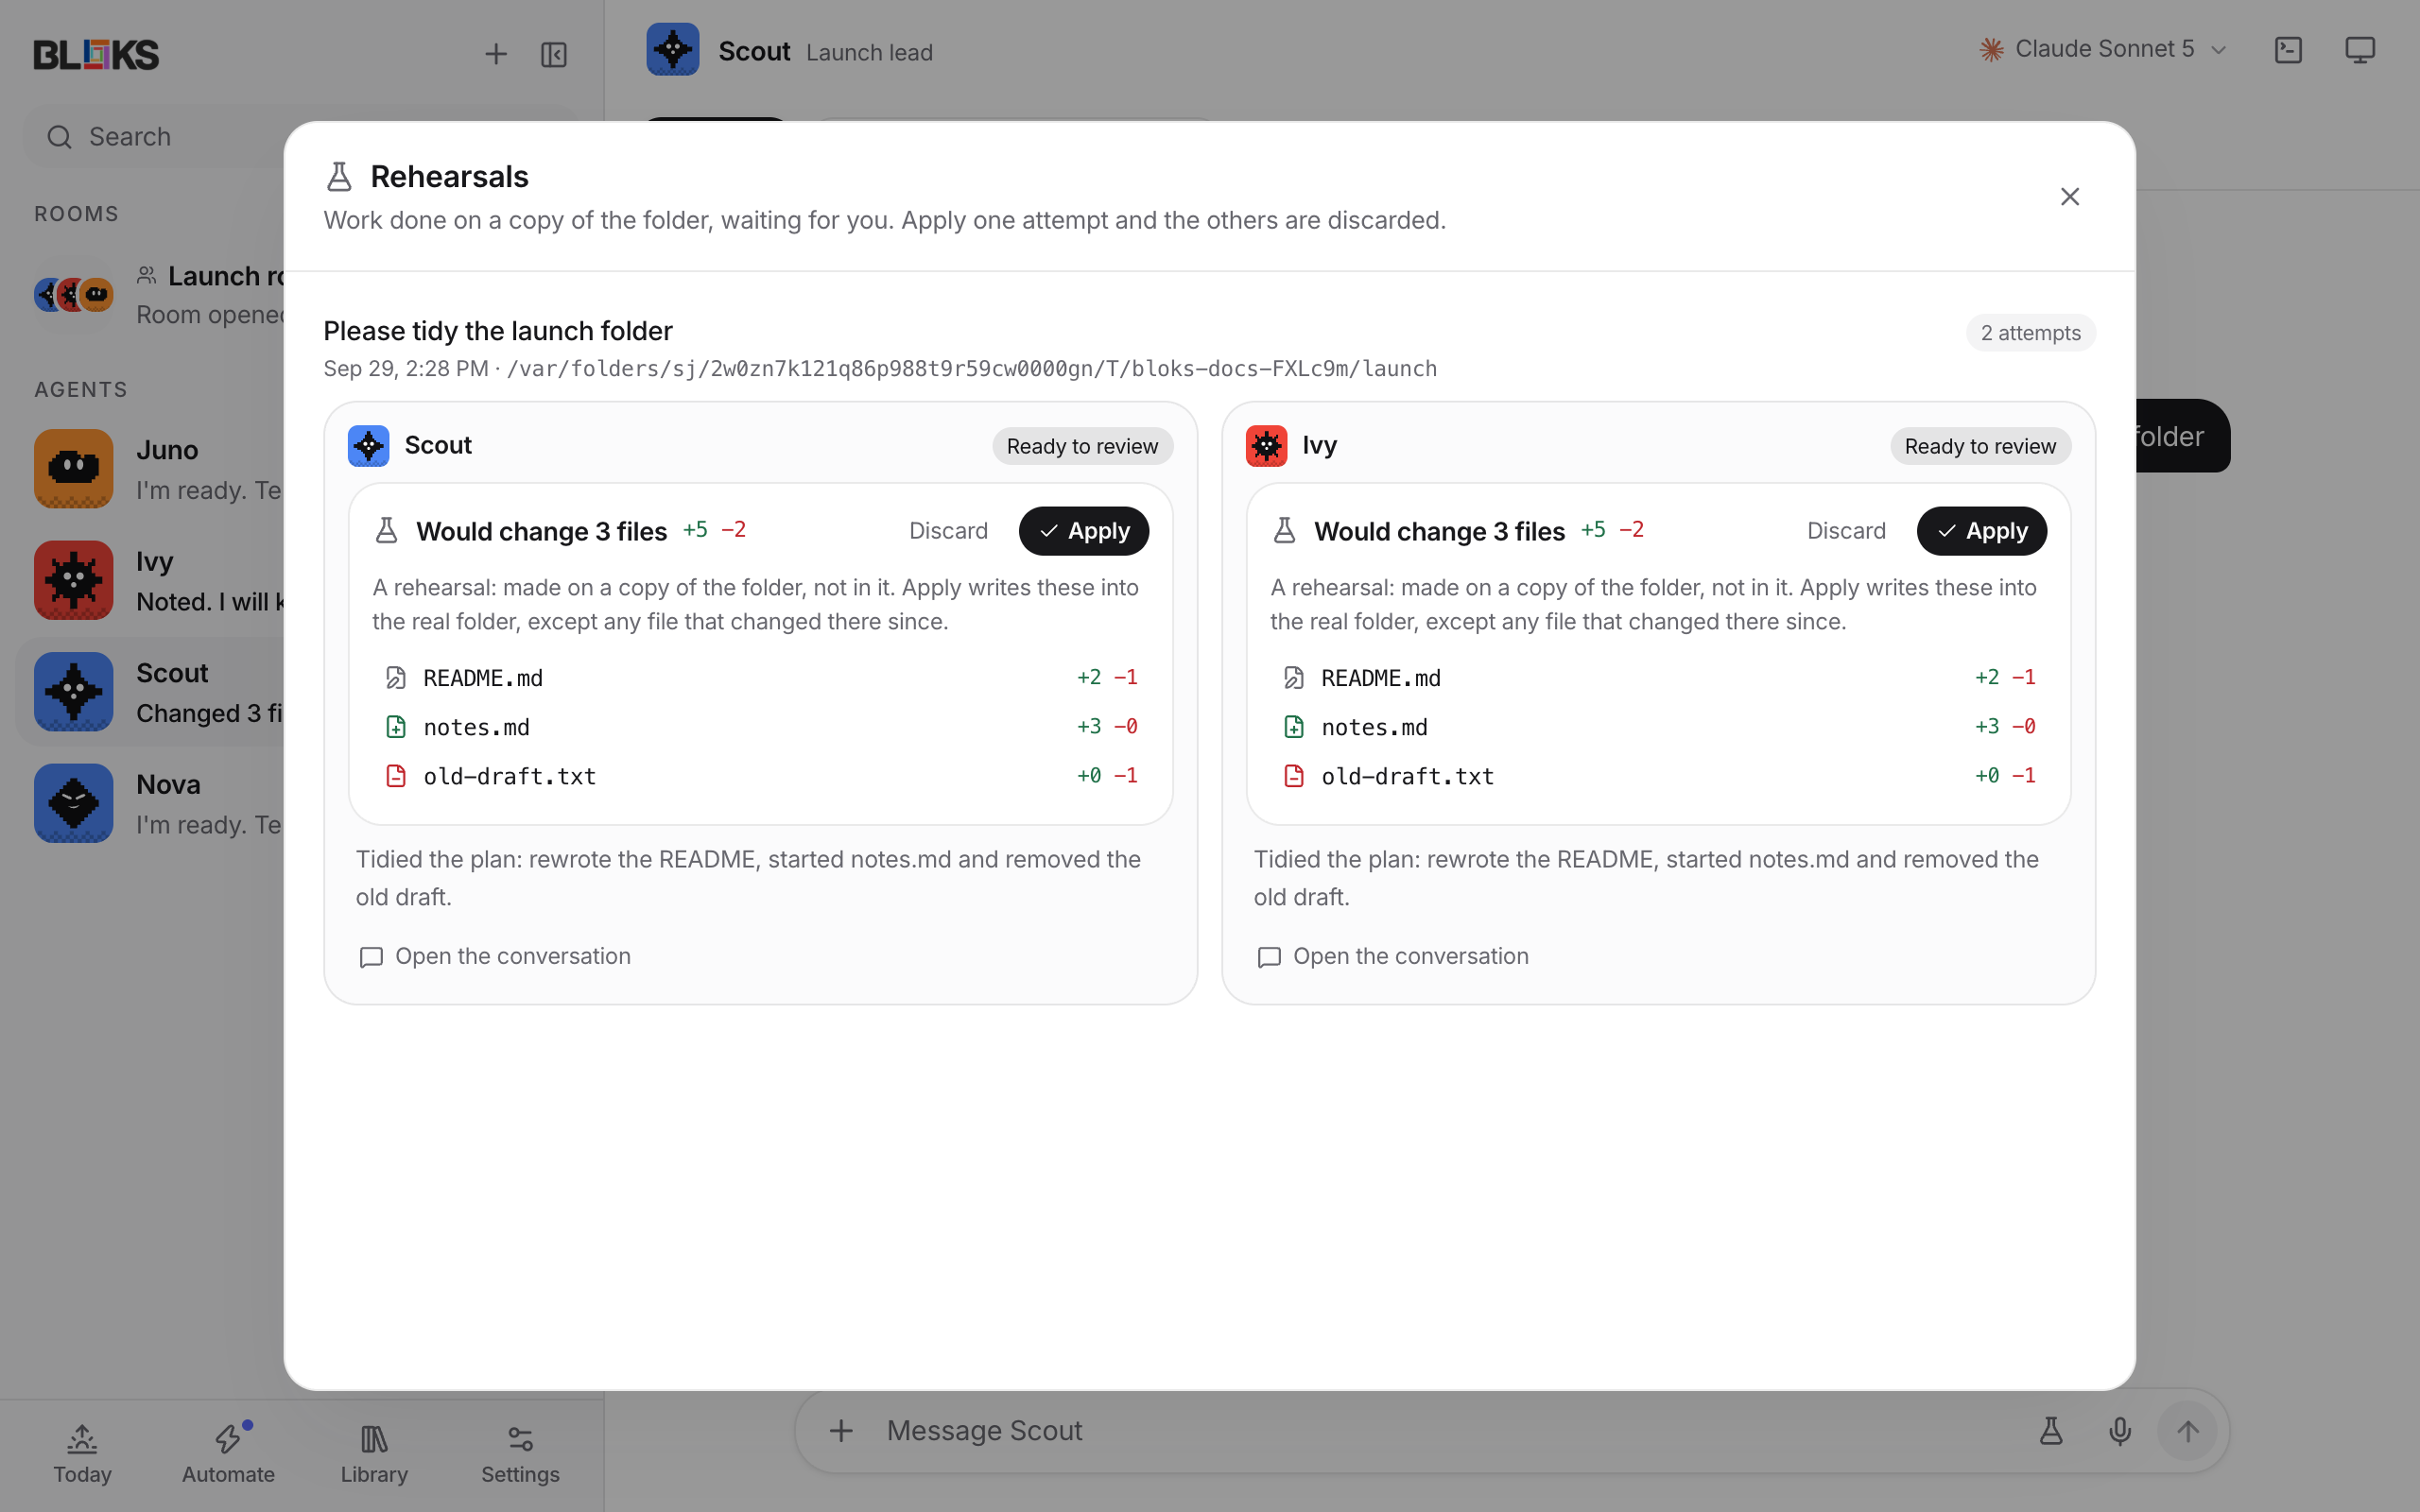
Task: Collapse the sidebar panel icon
Action: (554, 54)
